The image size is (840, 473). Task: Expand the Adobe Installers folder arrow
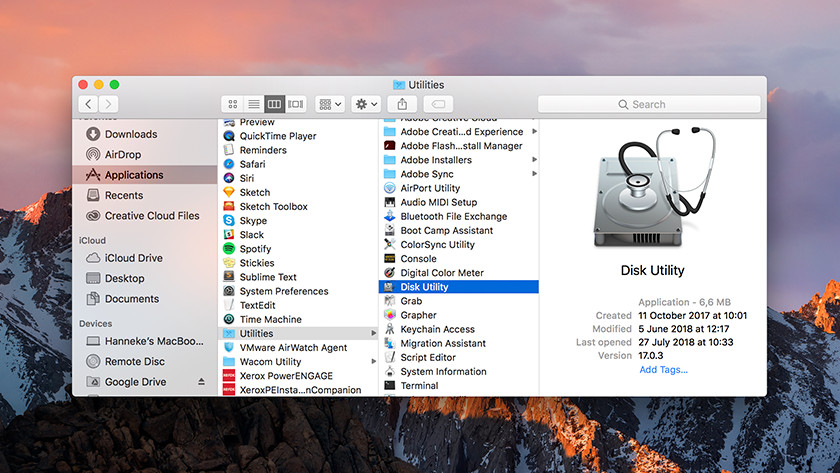point(534,160)
